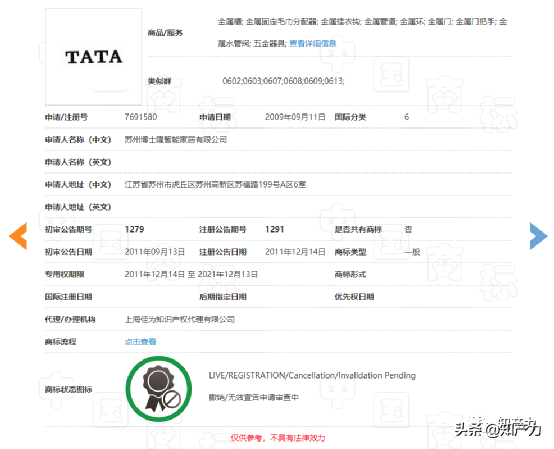
Task: Click the 优先权日期 label
Action: [x=354, y=297]
